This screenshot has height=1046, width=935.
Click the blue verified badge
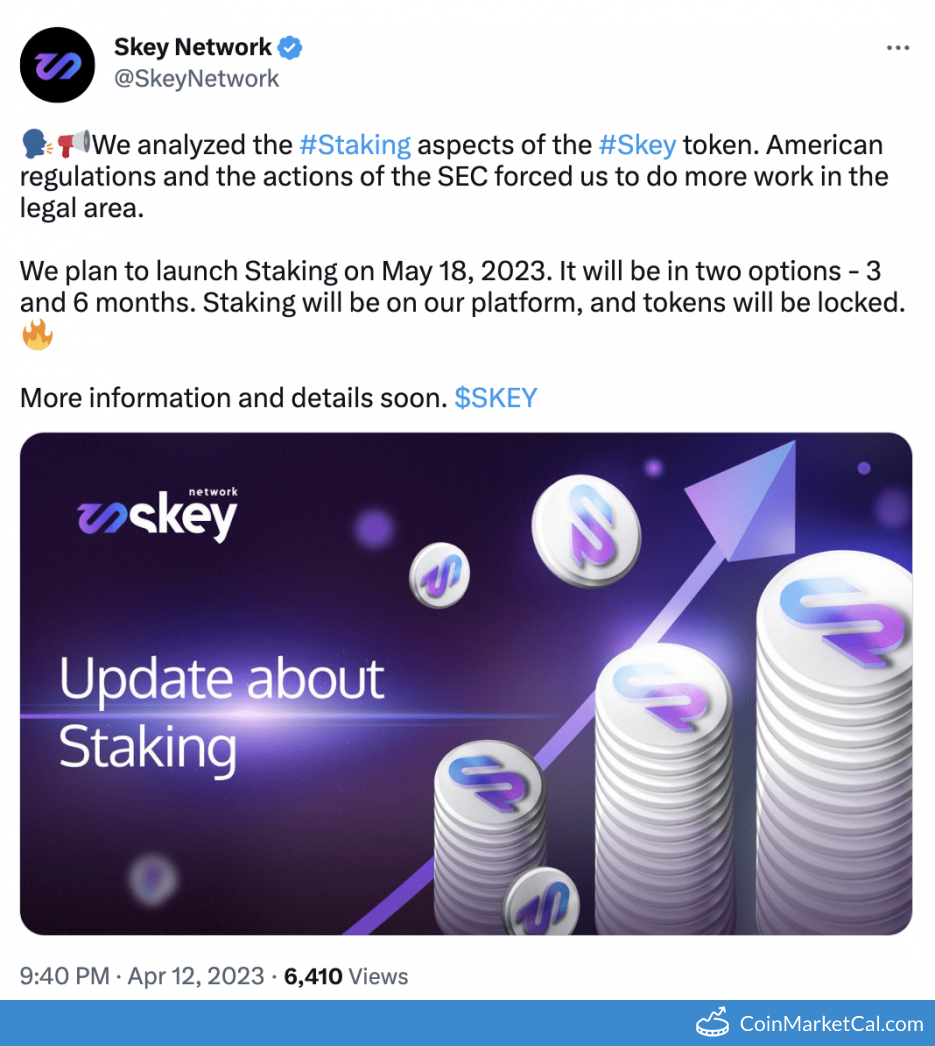tap(290, 47)
